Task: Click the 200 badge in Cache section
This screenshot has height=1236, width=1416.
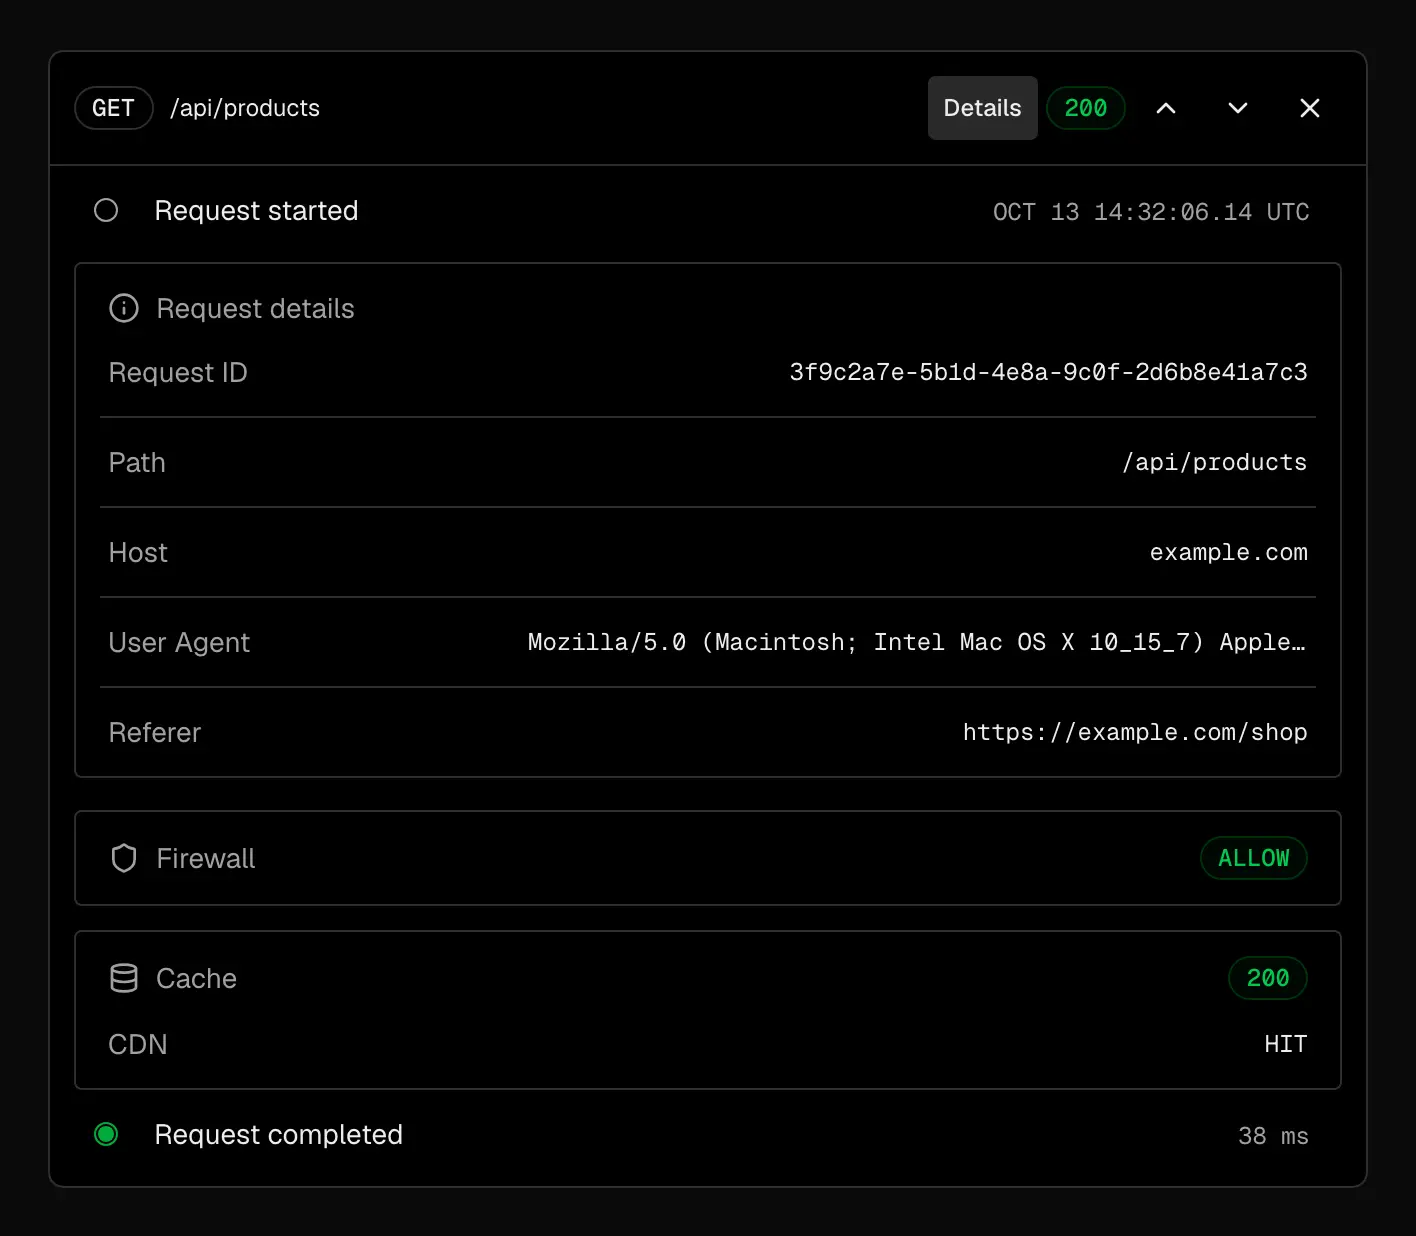Action: tap(1268, 978)
